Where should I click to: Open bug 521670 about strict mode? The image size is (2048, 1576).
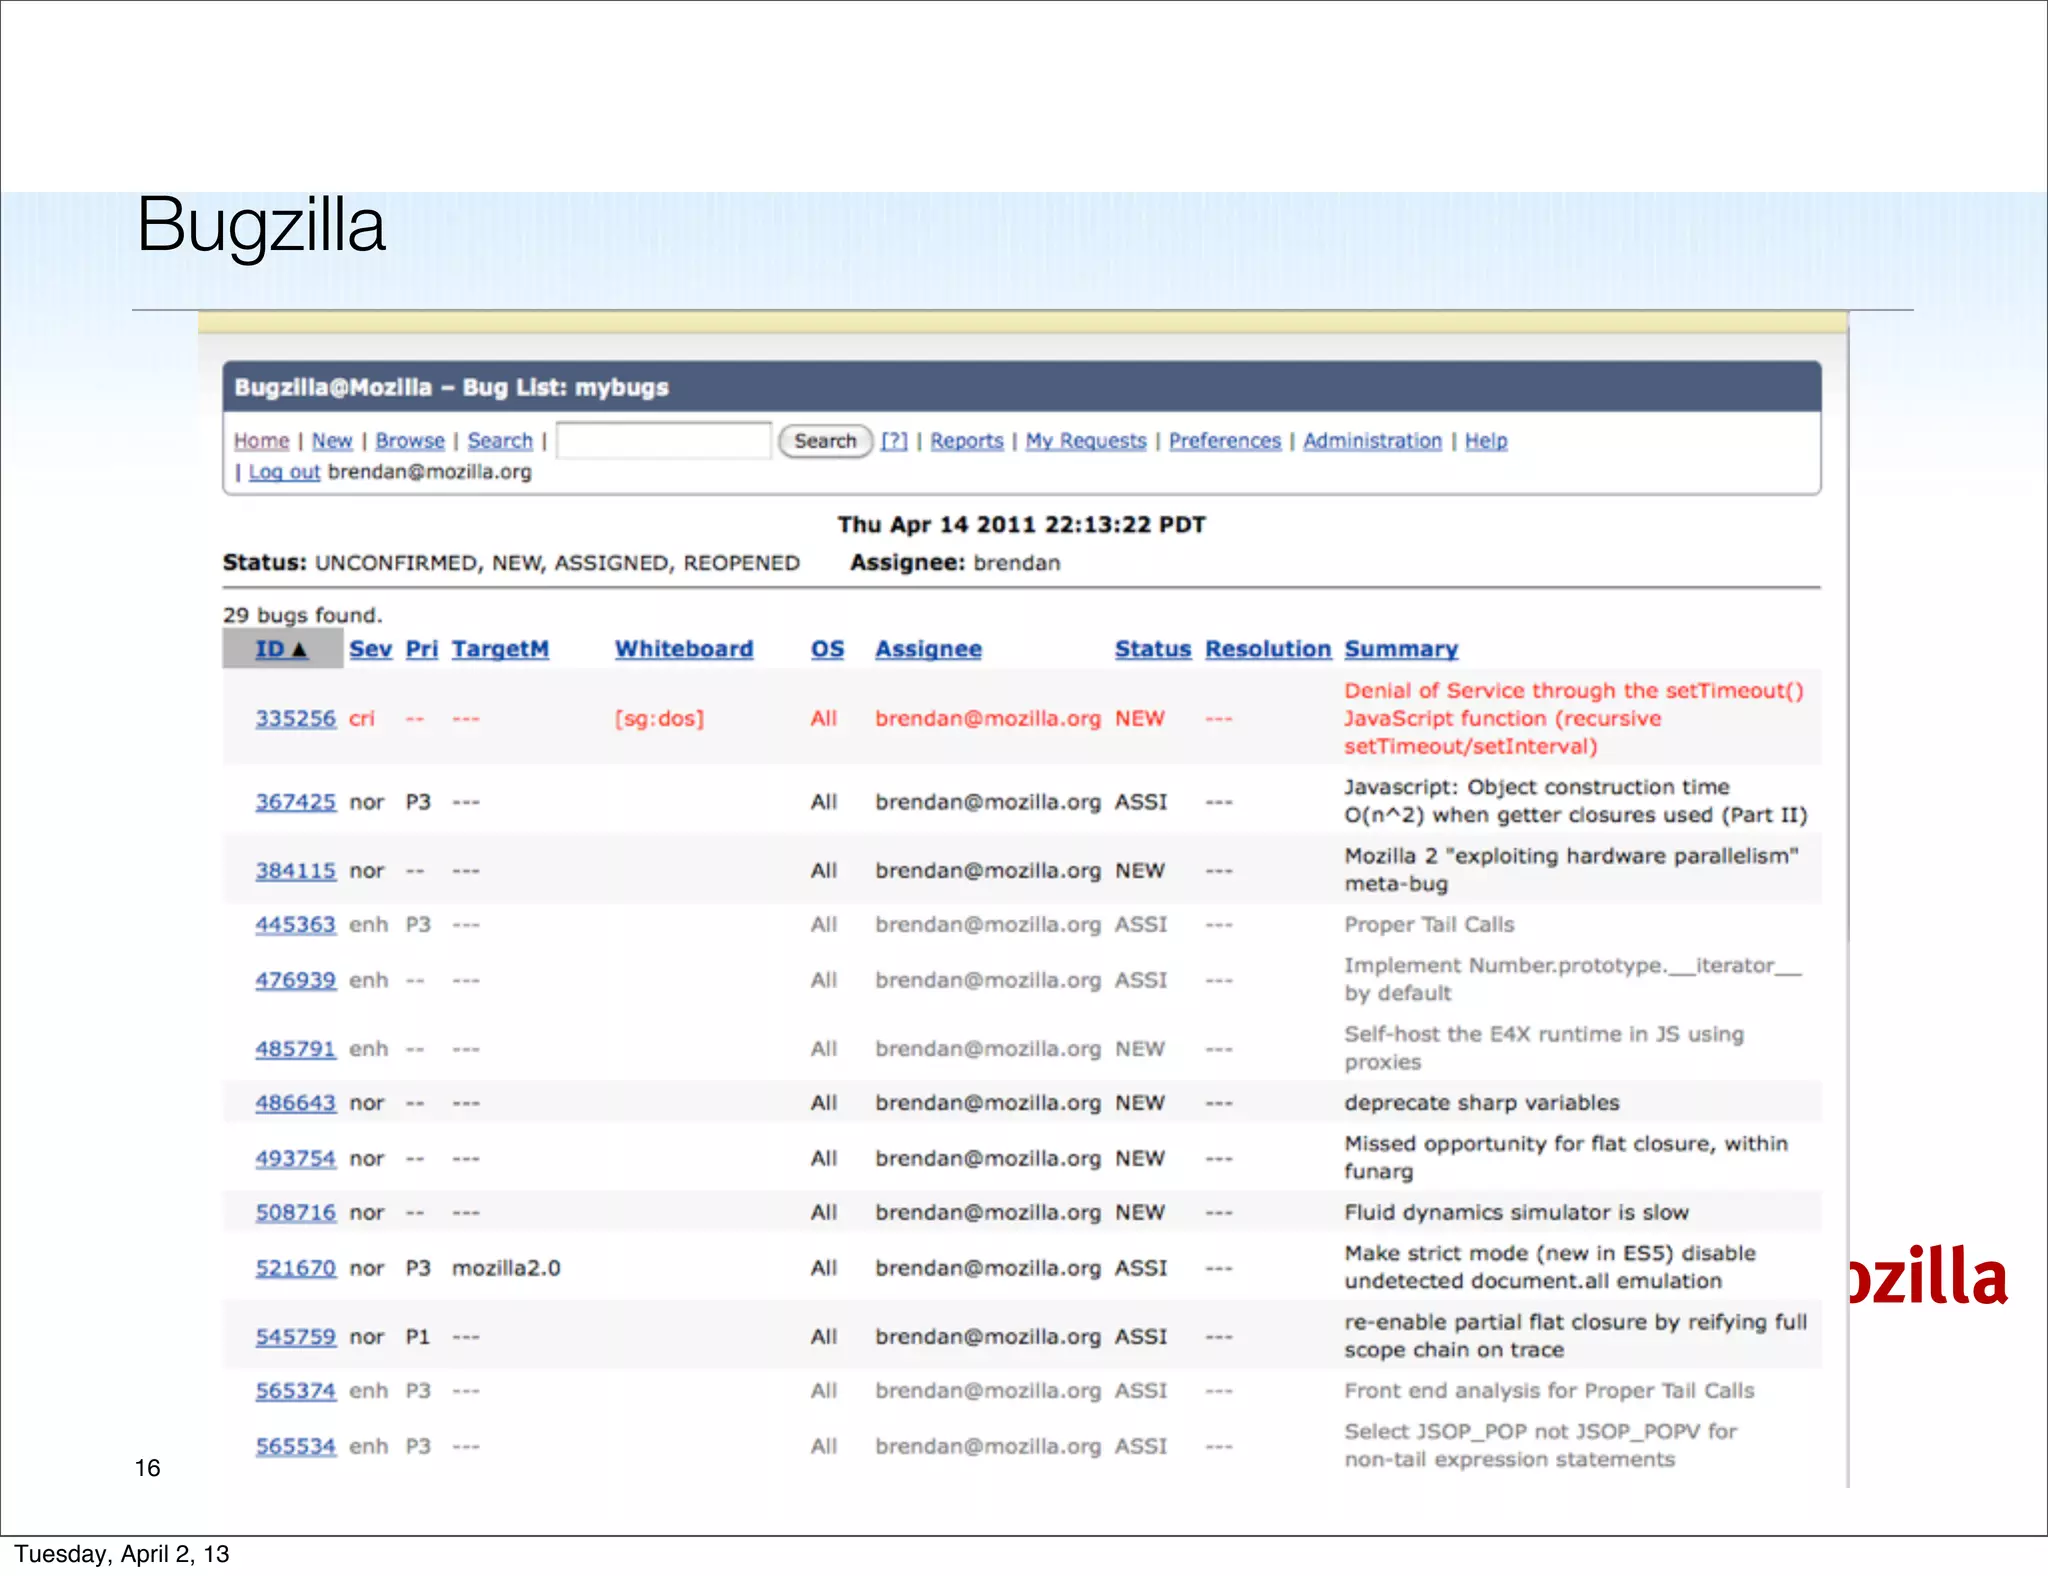pyautogui.click(x=295, y=1268)
